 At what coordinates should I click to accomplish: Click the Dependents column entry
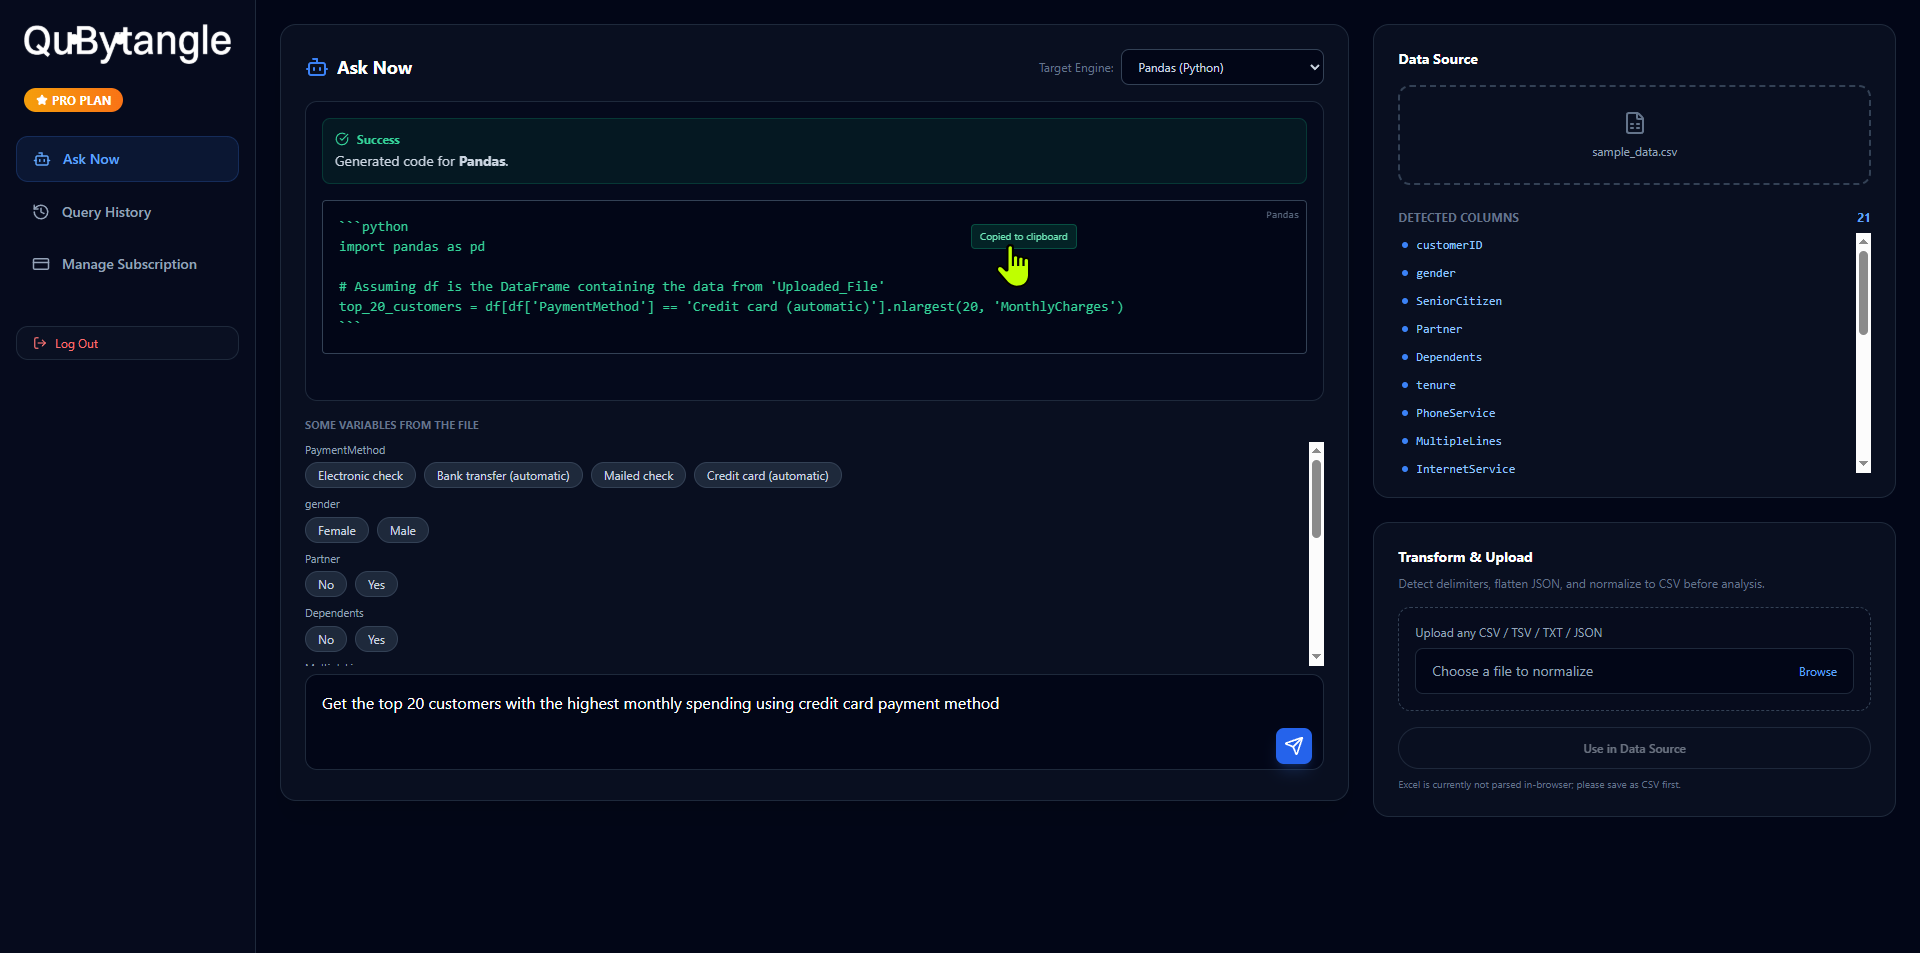1448,357
